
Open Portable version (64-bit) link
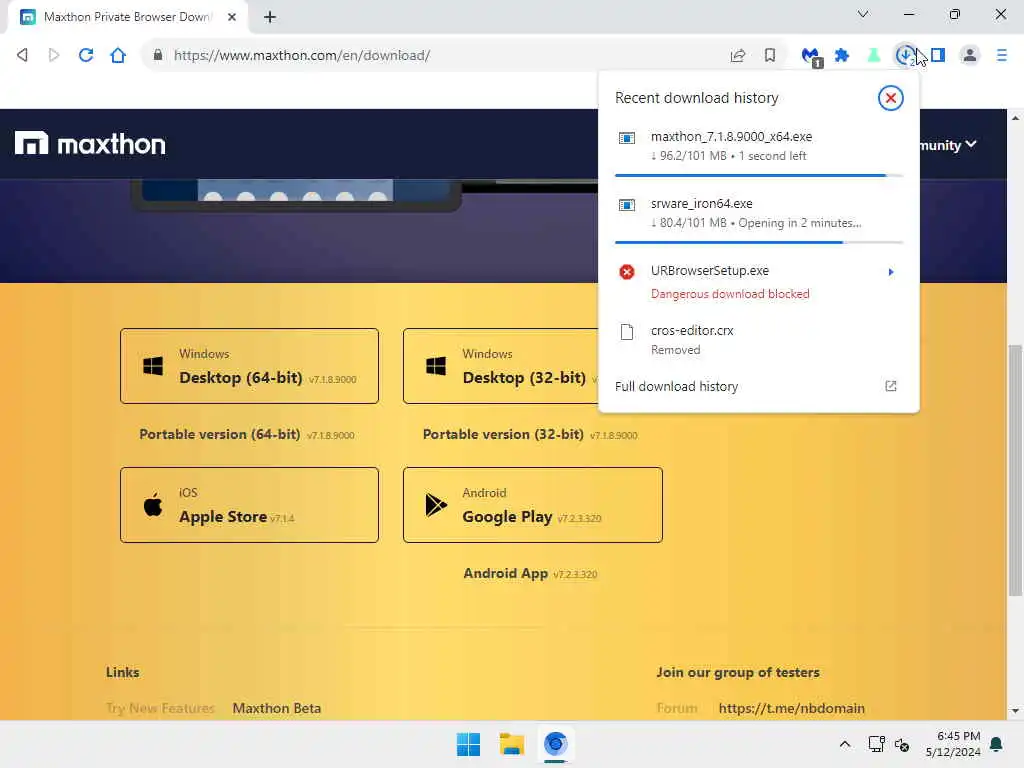(x=247, y=434)
